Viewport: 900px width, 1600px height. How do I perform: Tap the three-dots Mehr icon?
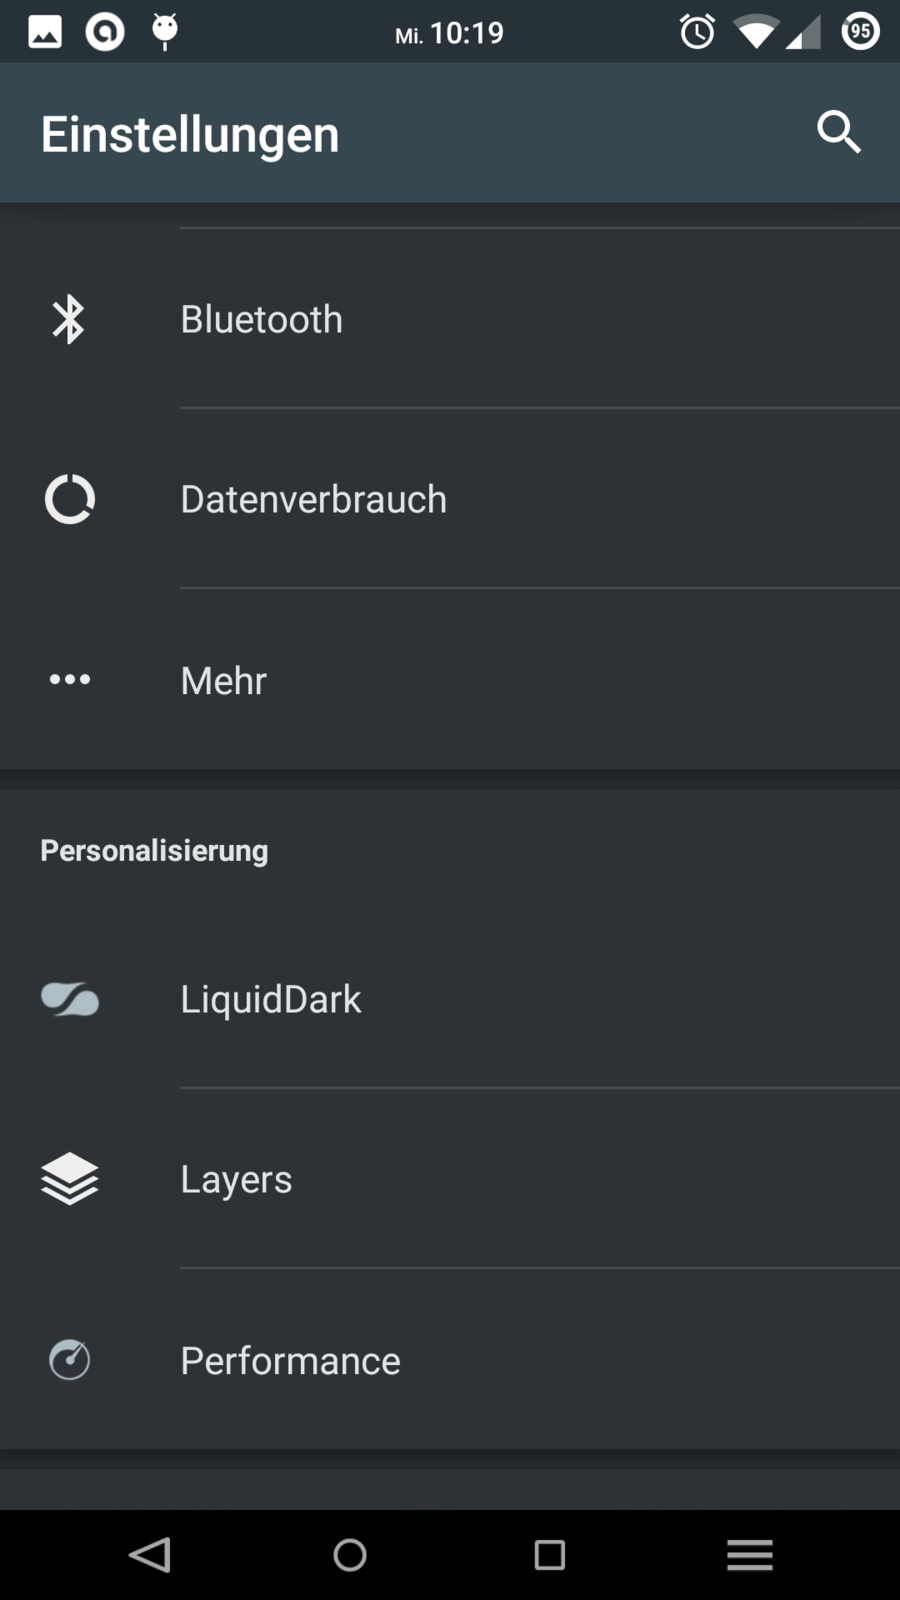click(69, 680)
